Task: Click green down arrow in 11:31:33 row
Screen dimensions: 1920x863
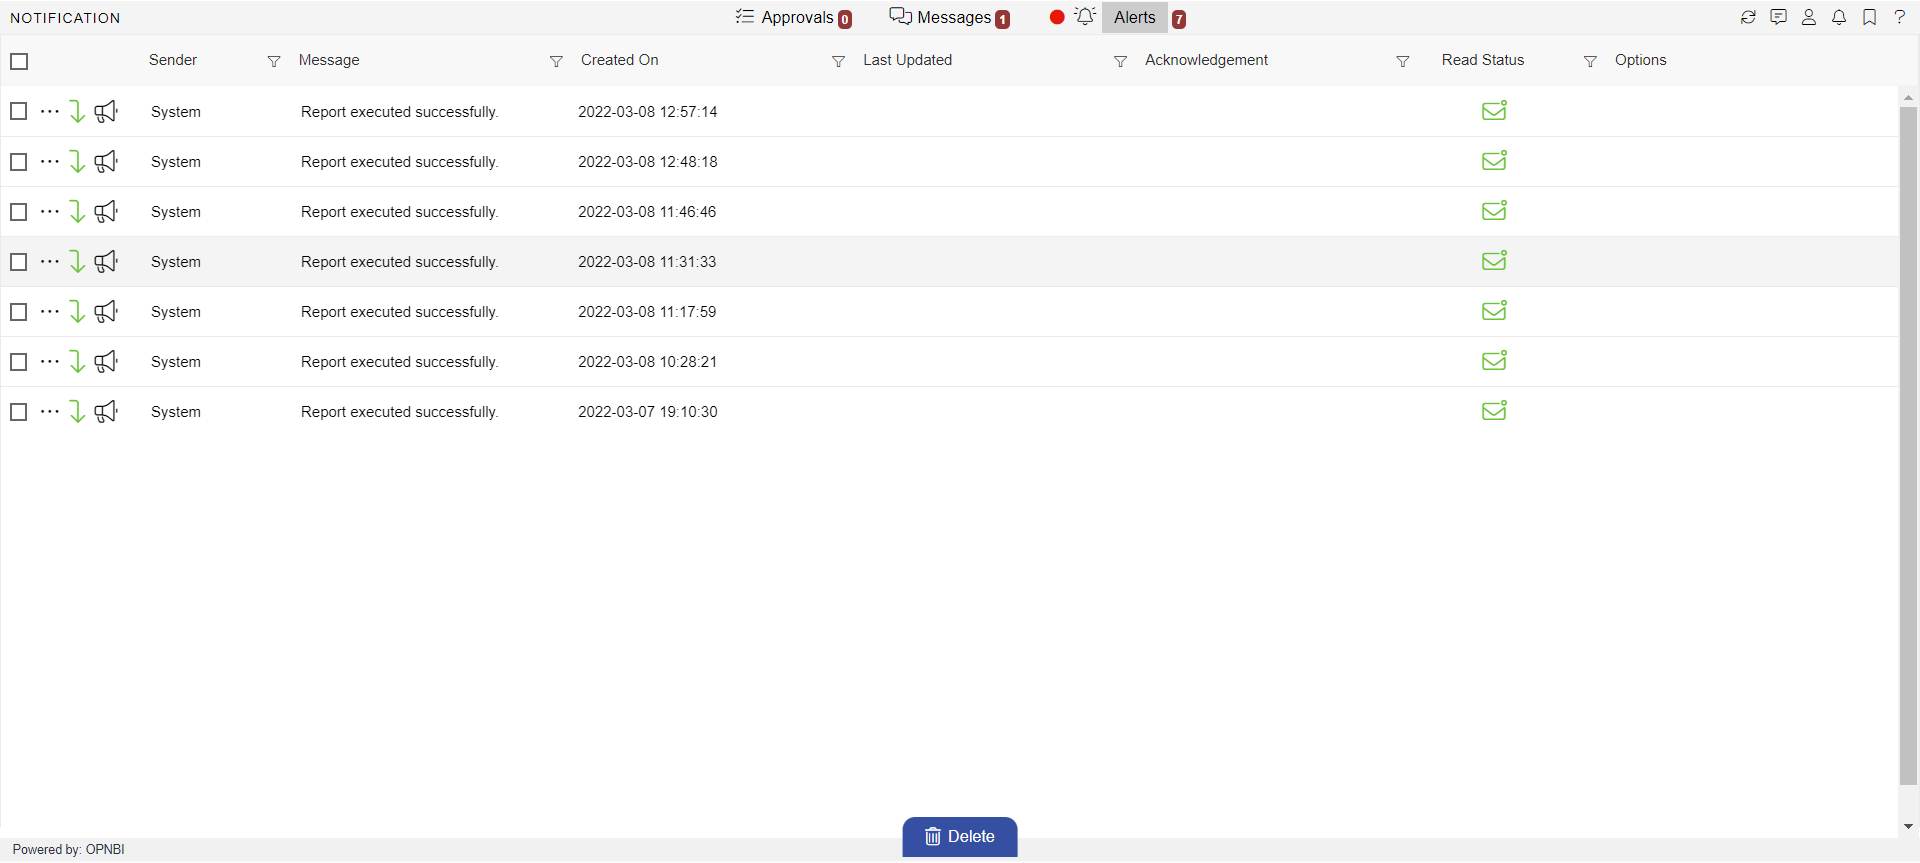Action: click(x=76, y=261)
